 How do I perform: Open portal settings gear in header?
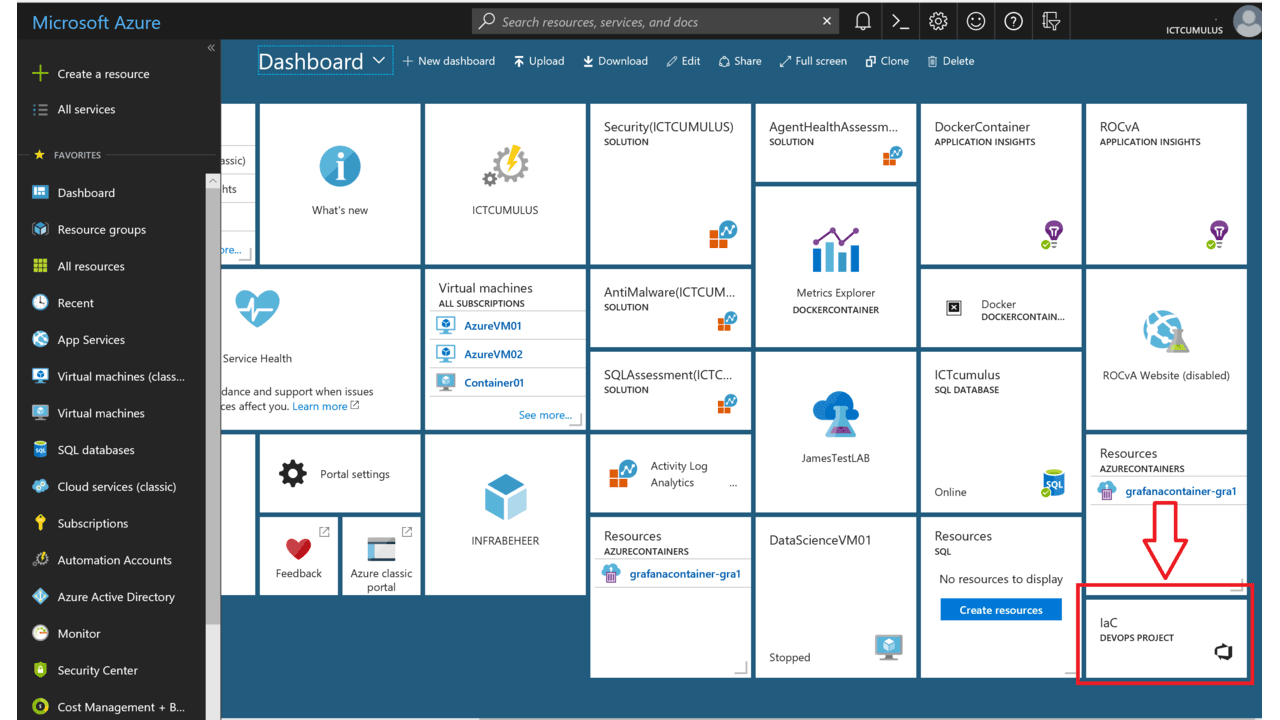(938, 21)
